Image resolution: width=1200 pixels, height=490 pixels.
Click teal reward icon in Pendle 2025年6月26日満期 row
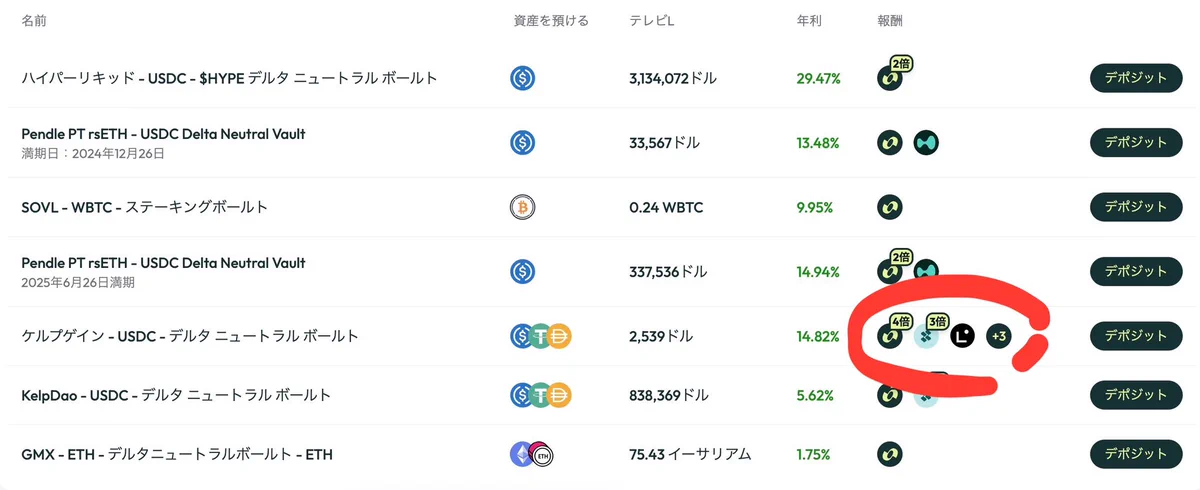click(x=927, y=271)
